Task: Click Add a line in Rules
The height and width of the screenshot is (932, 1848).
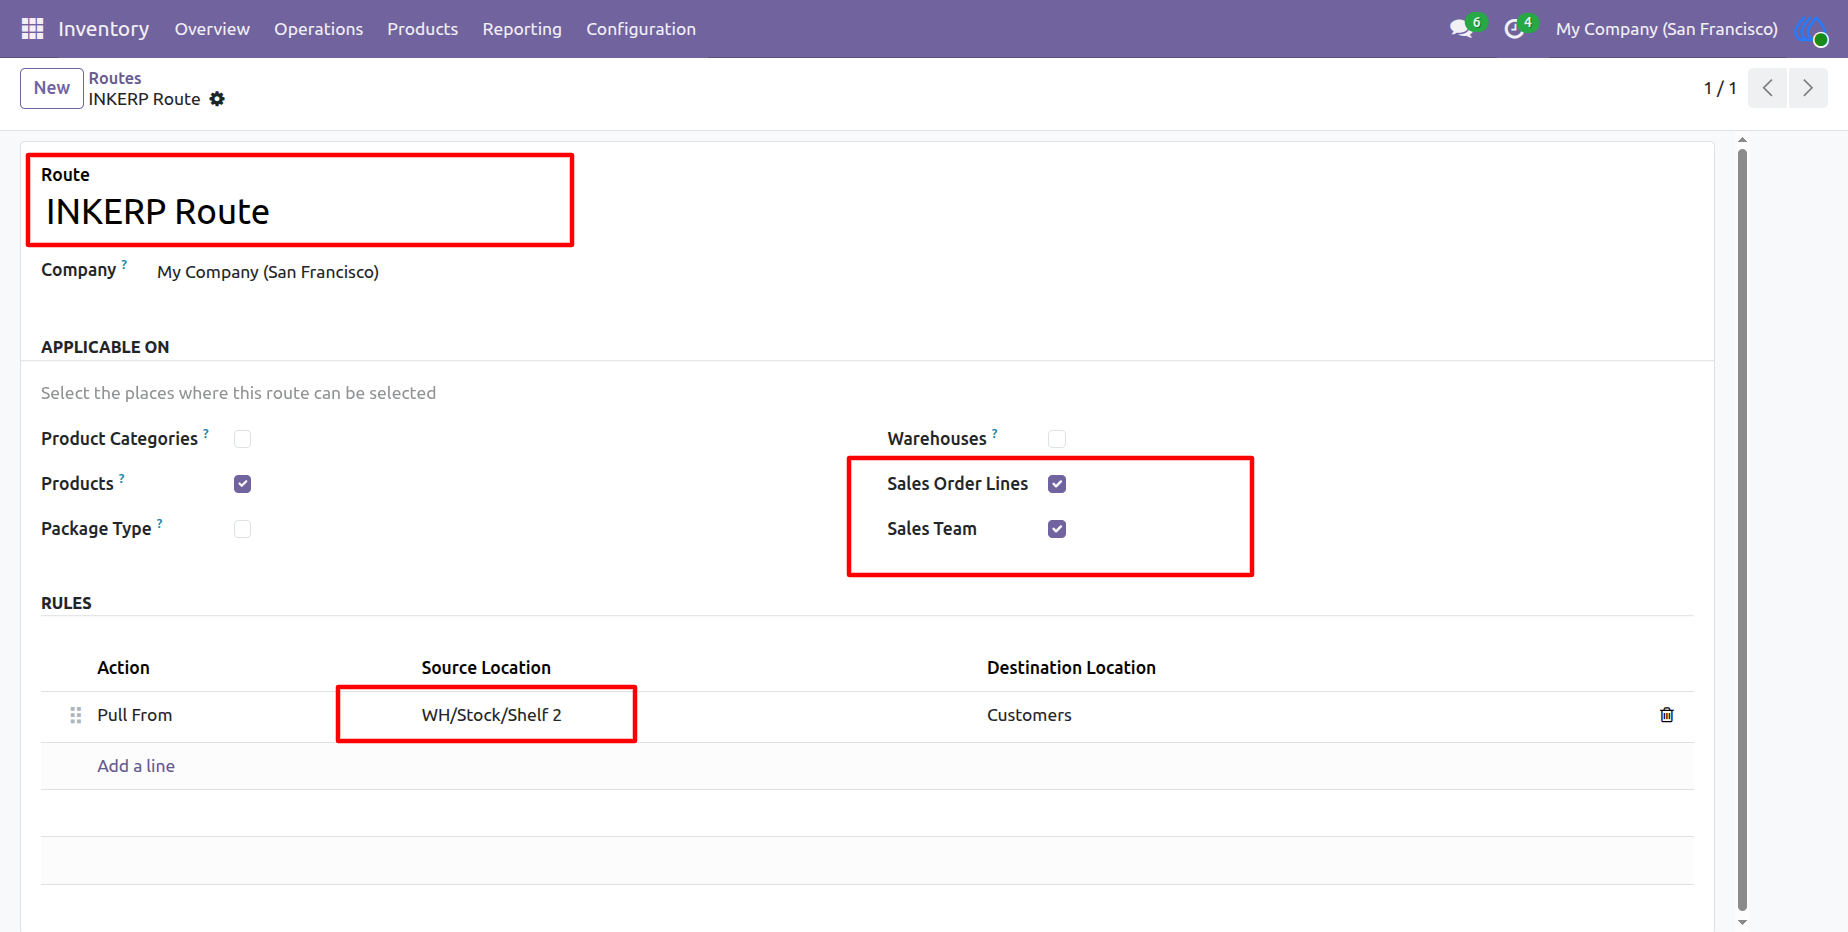Action: (136, 766)
